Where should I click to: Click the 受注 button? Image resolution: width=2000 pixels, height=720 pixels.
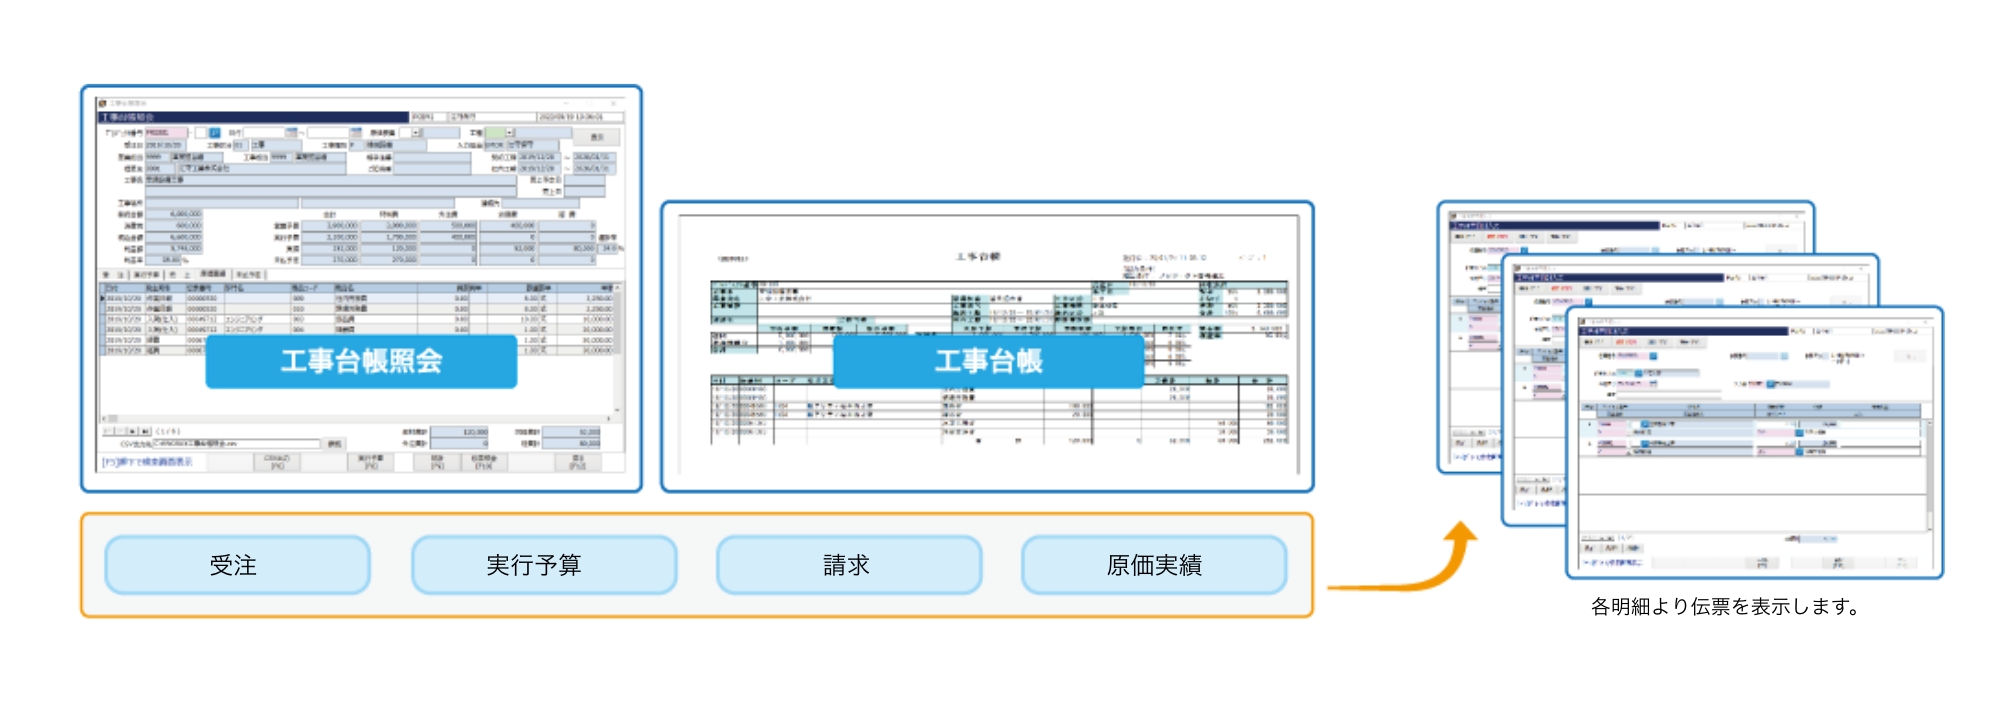pos(237,565)
